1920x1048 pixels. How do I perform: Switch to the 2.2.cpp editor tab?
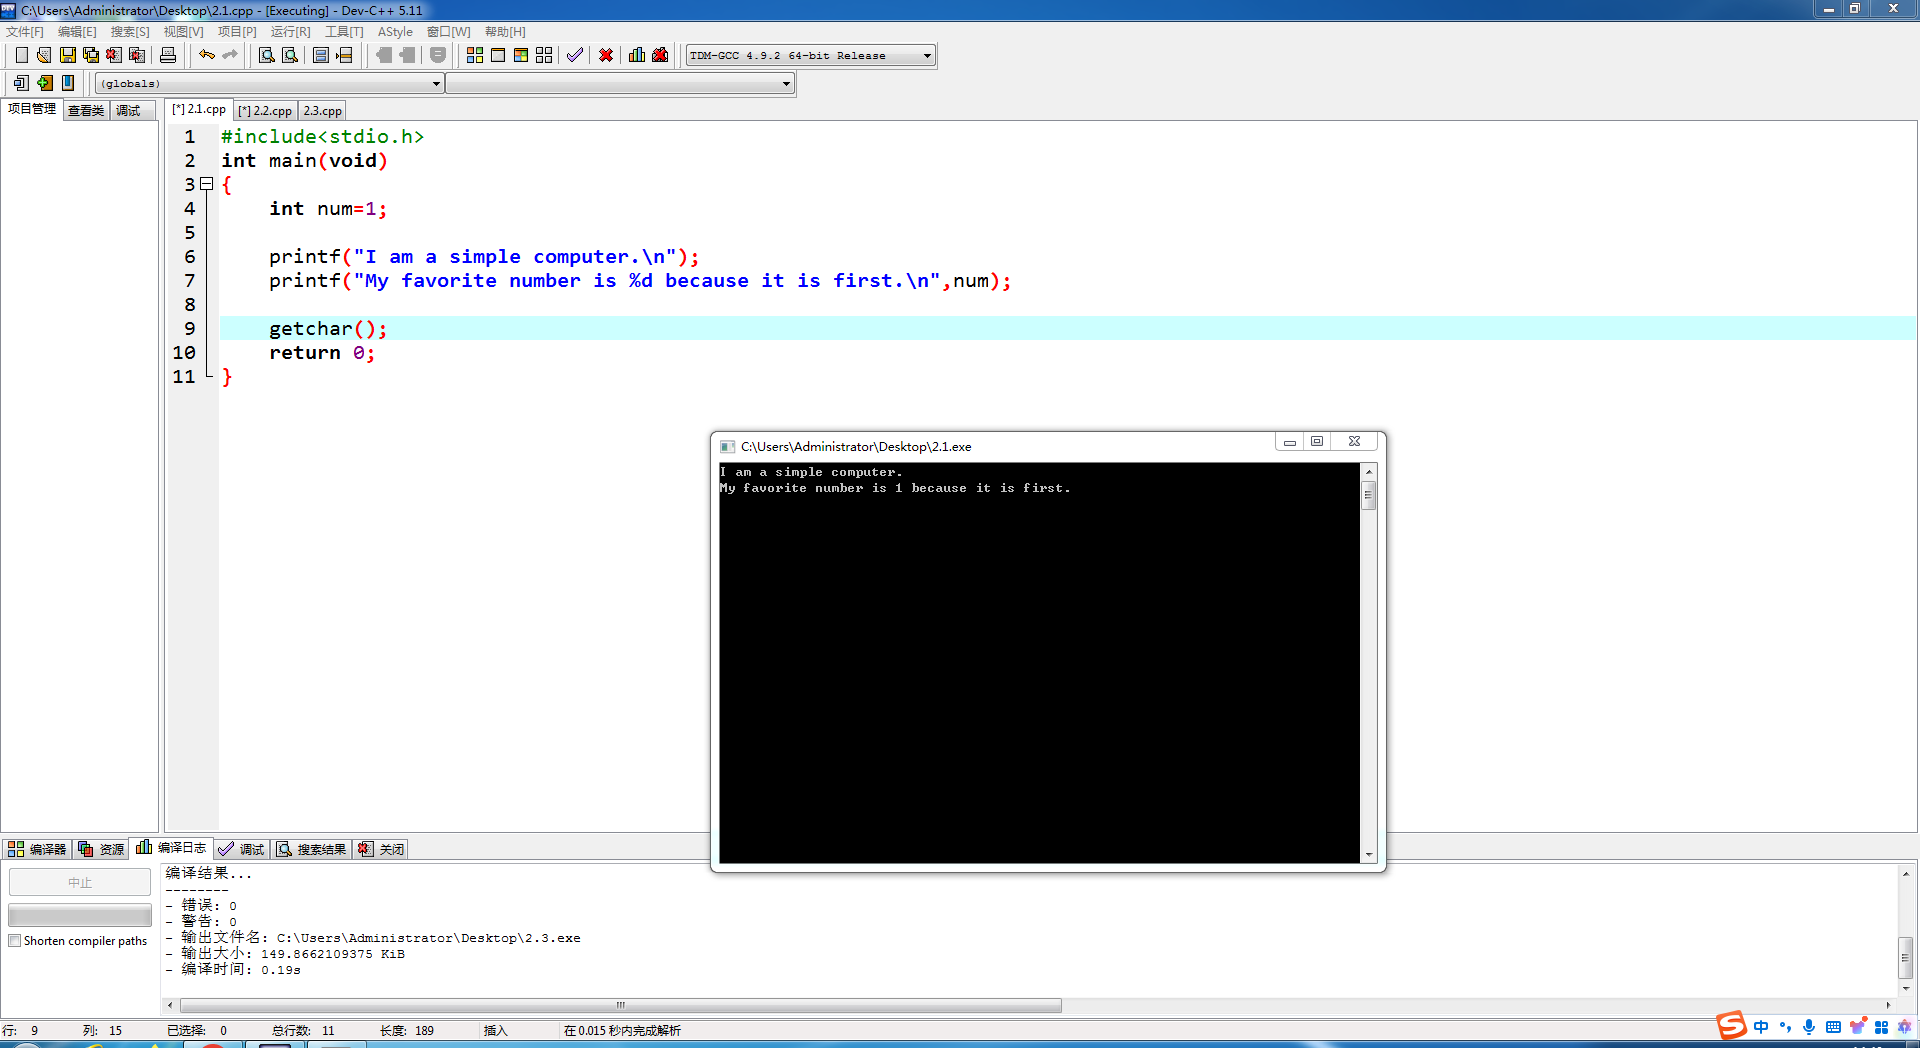point(265,111)
